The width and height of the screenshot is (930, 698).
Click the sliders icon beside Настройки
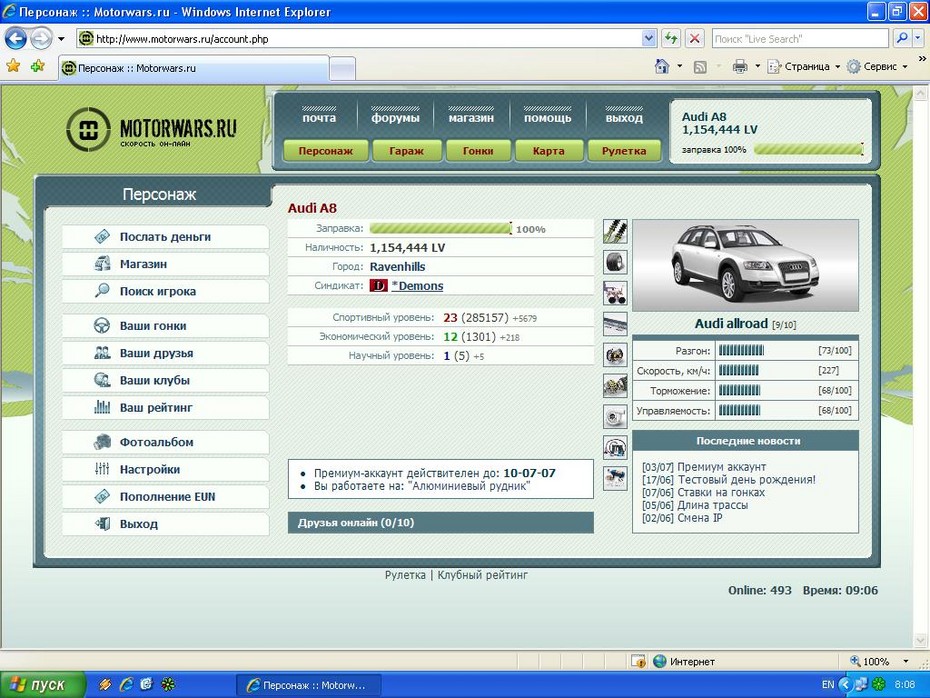coord(102,468)
